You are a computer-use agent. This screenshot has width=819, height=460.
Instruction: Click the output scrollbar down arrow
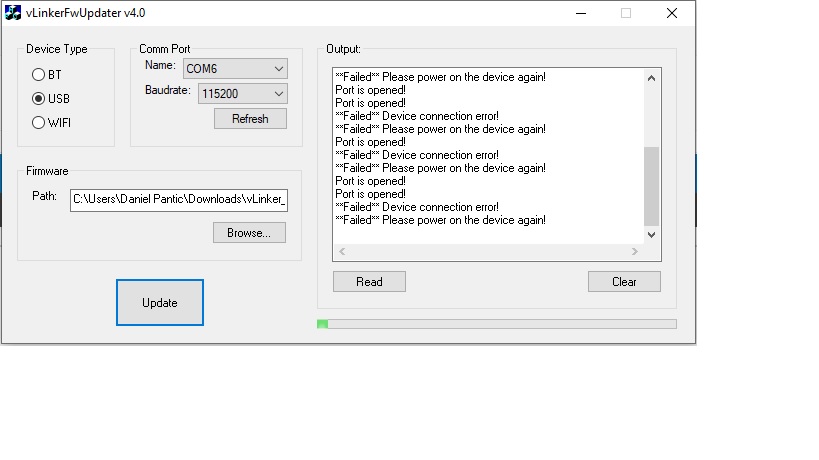click(652, 234)
